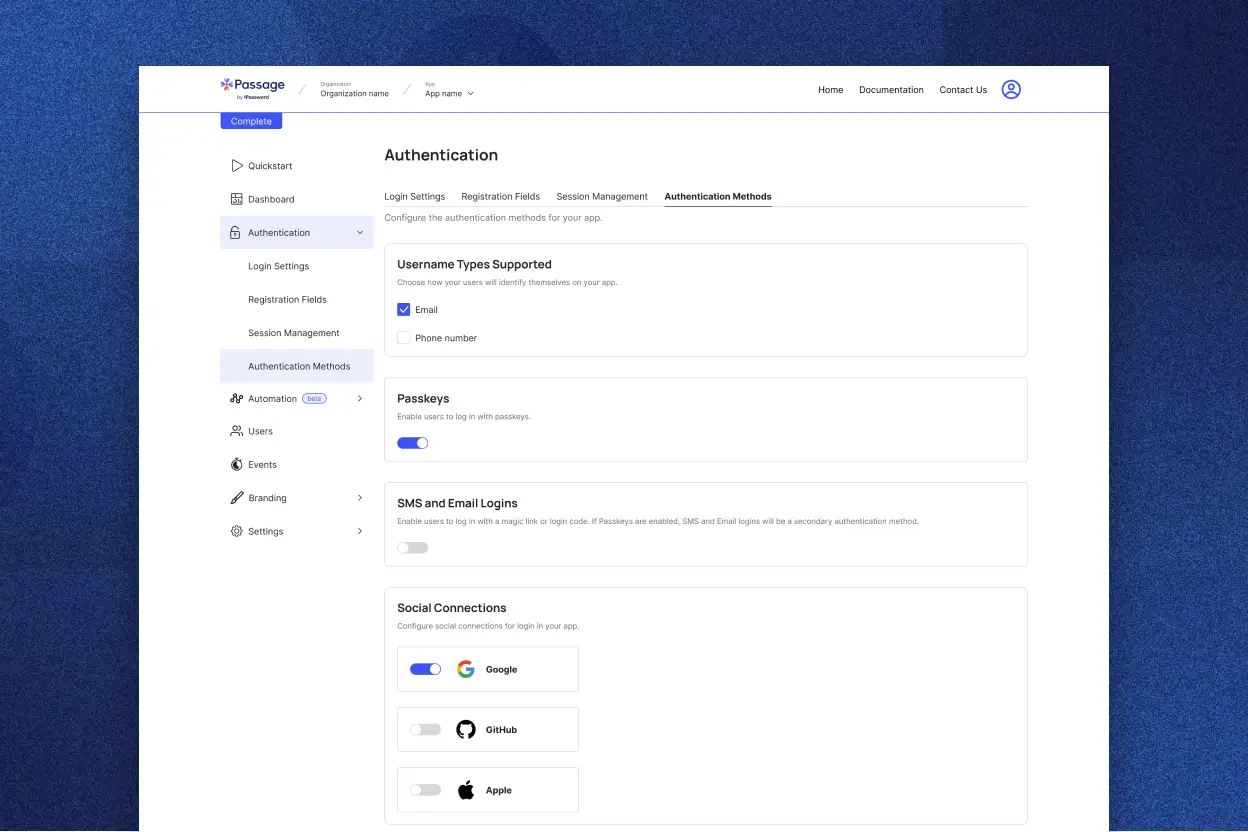Open the Documentation page

890,89
